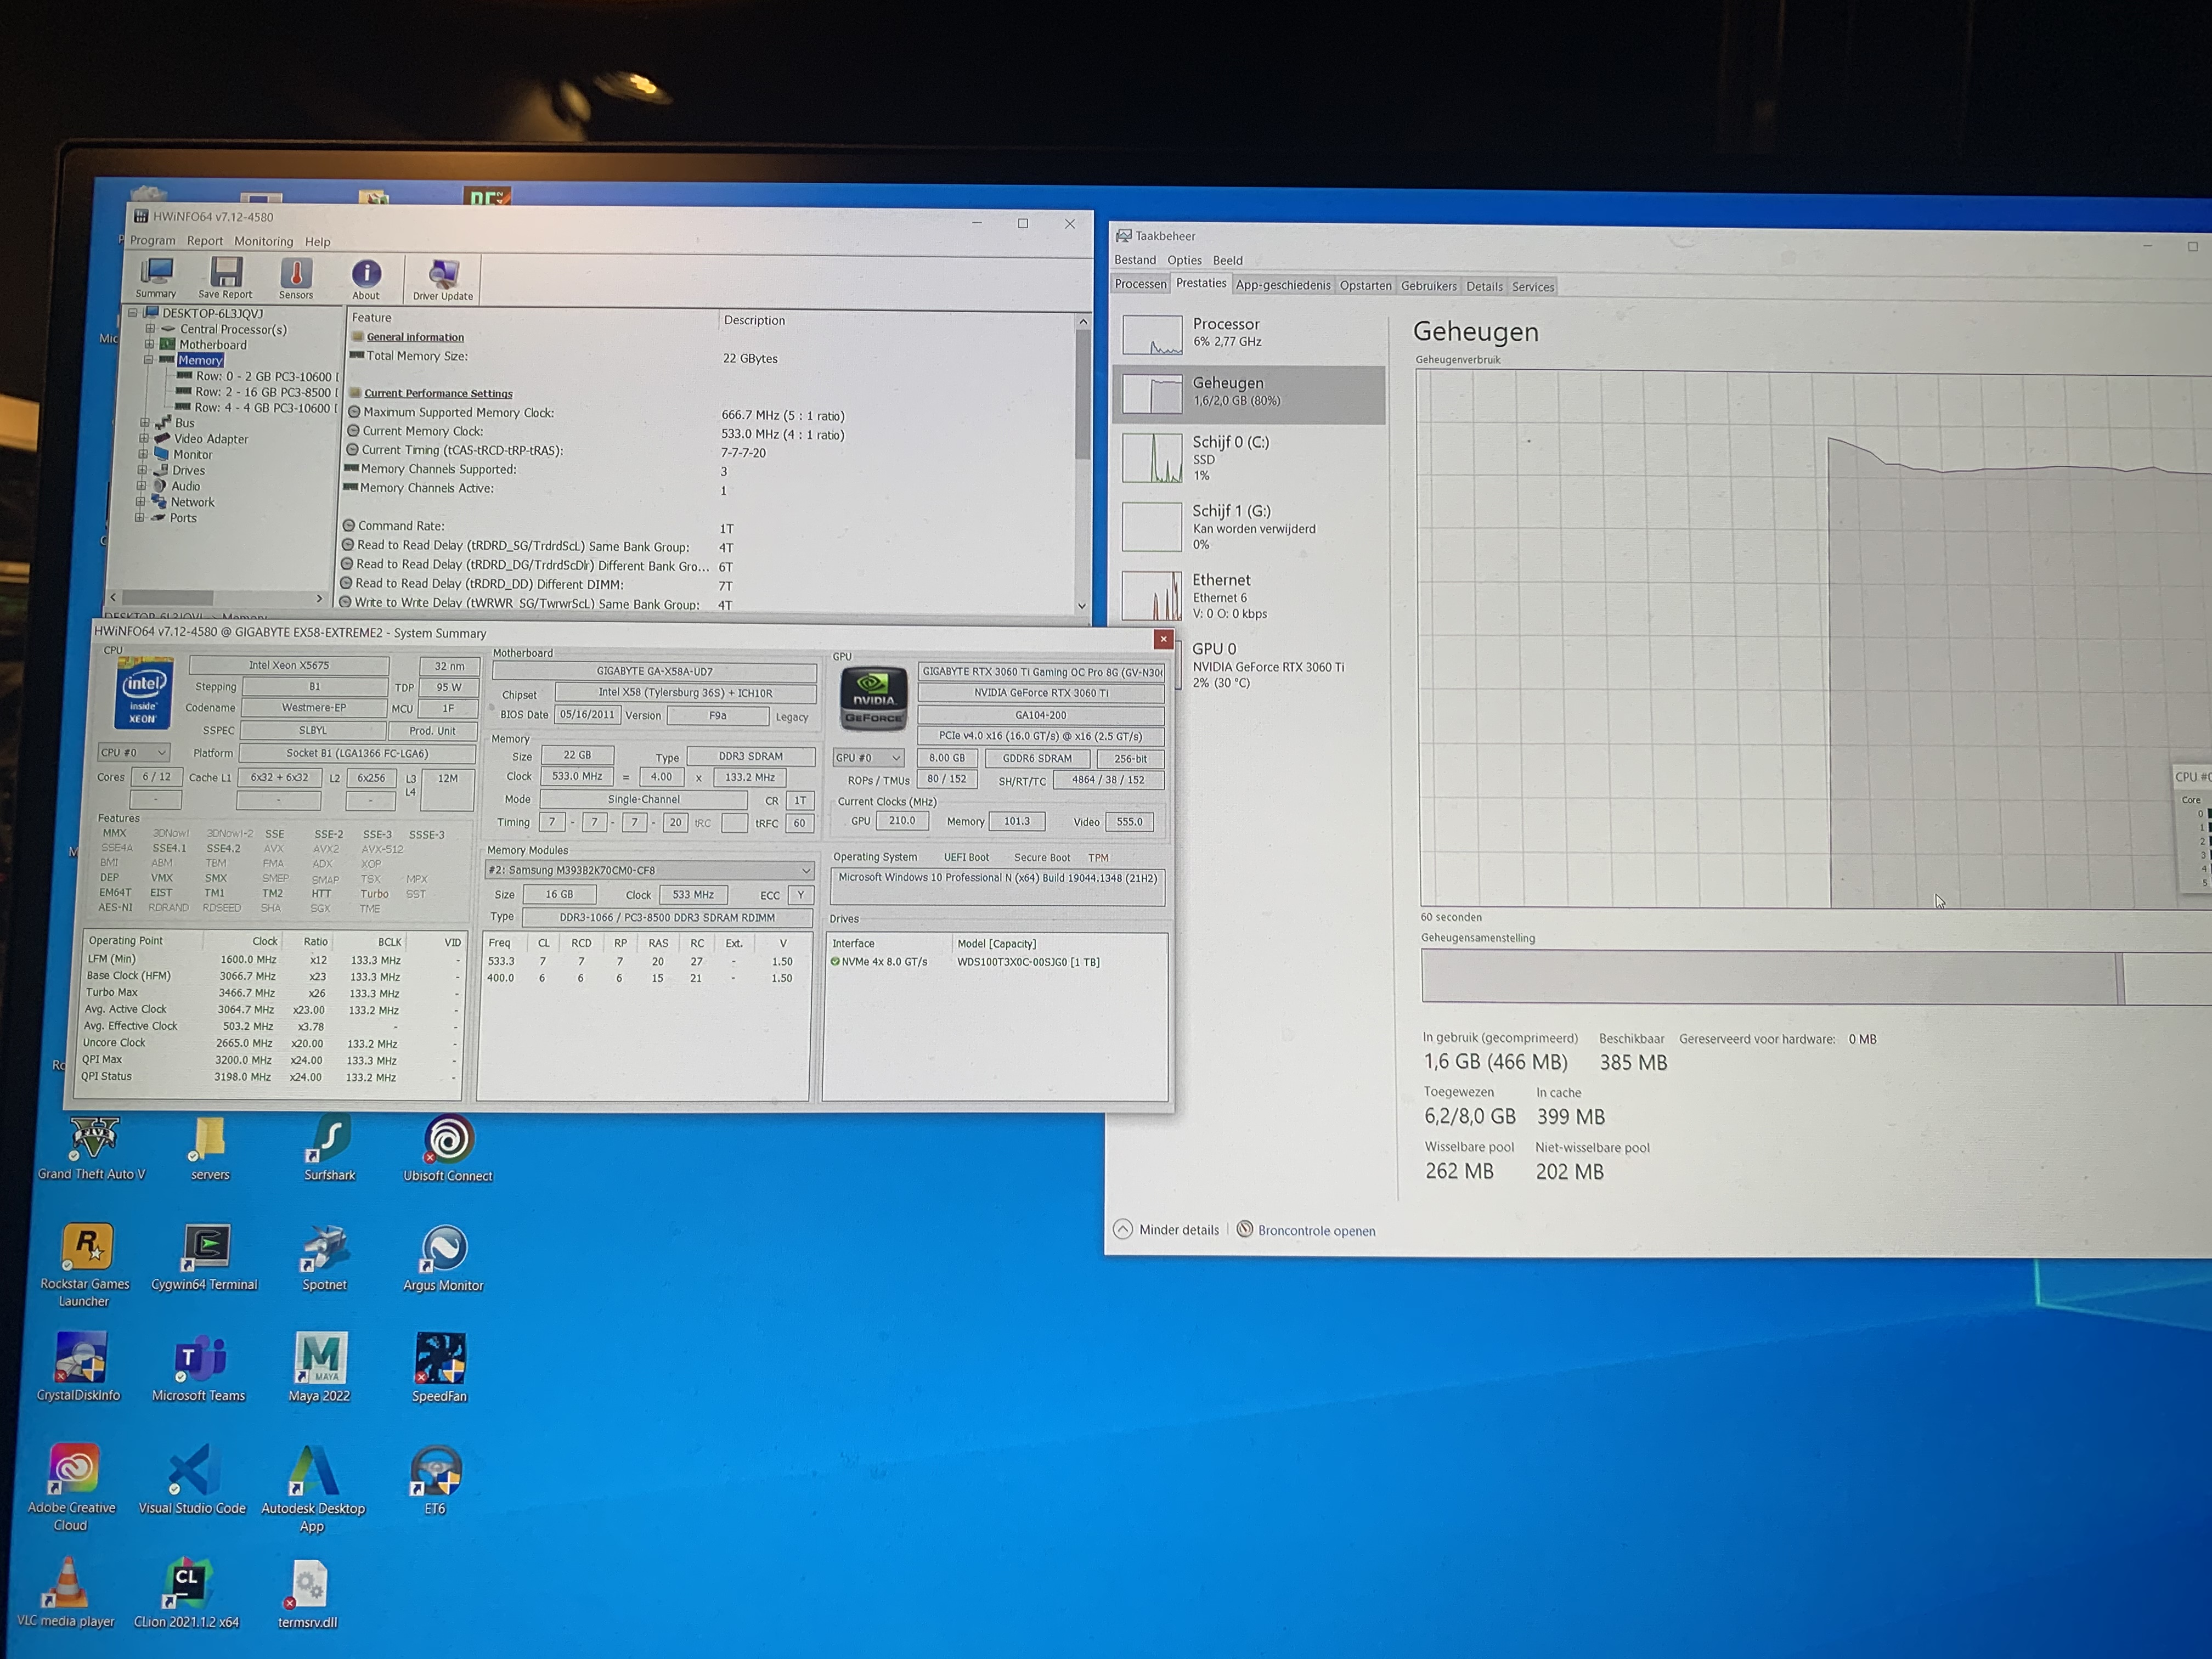
Task: Open the Report menu in HWiNFO64
Action: 205,241
